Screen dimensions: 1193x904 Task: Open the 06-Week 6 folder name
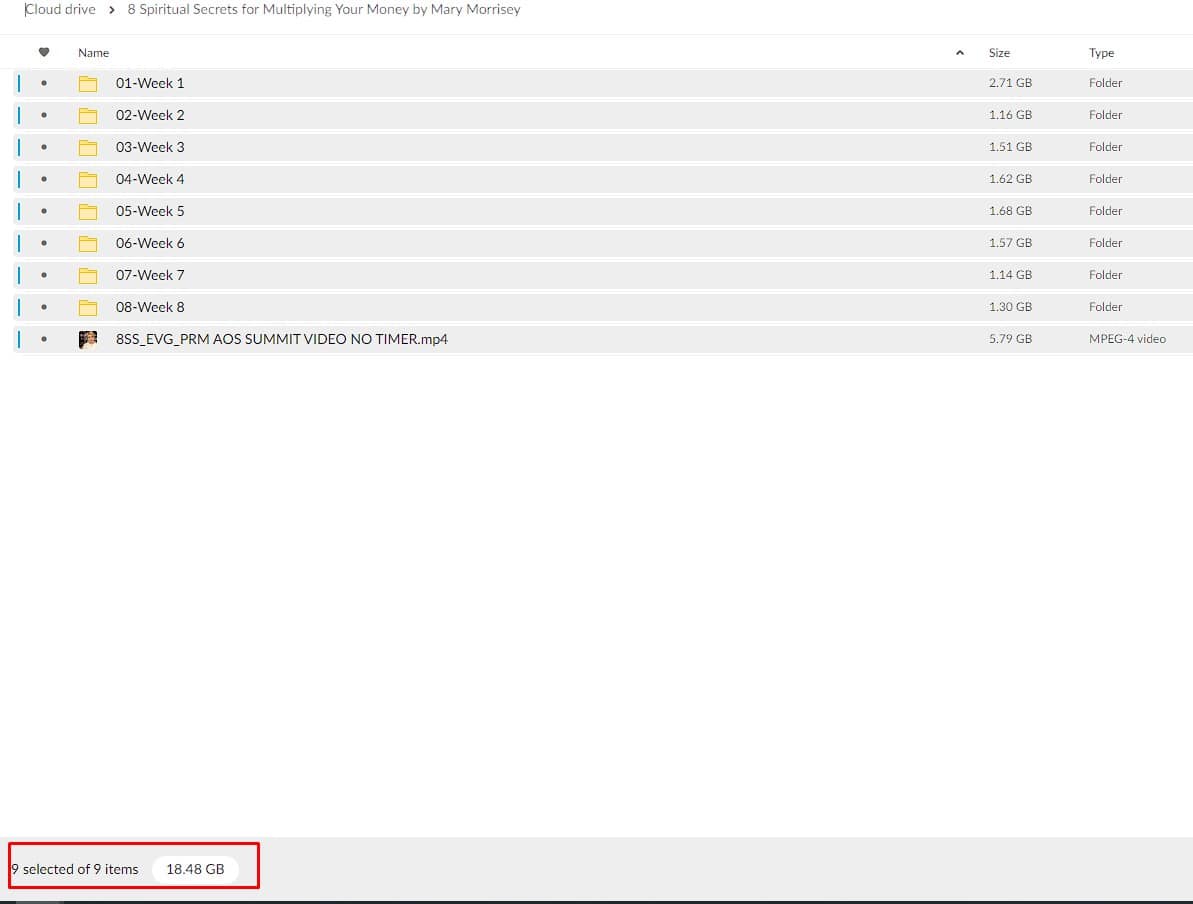point(150,243)
